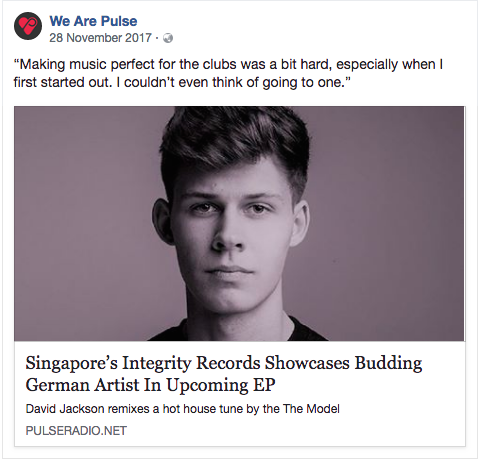Click the word EP ending the headline

click(x=264, y=385)
